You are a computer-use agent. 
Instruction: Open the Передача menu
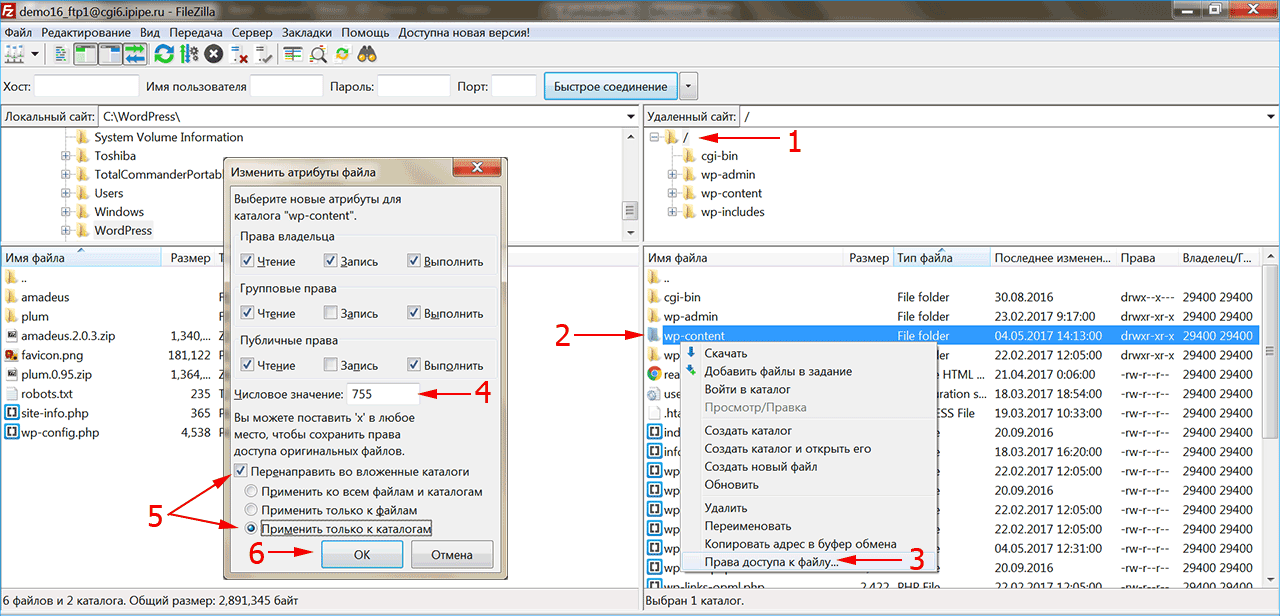pyautogui.click(x=197, y=32)
